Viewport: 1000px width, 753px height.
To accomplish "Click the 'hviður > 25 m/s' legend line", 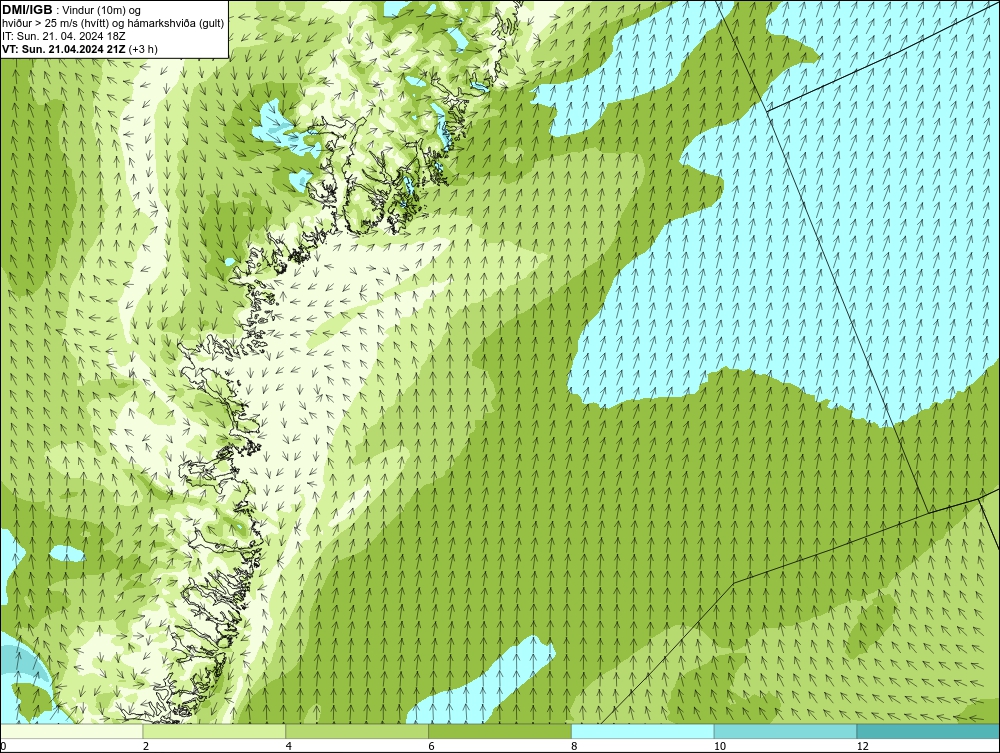I will click(x=113, y=23).
